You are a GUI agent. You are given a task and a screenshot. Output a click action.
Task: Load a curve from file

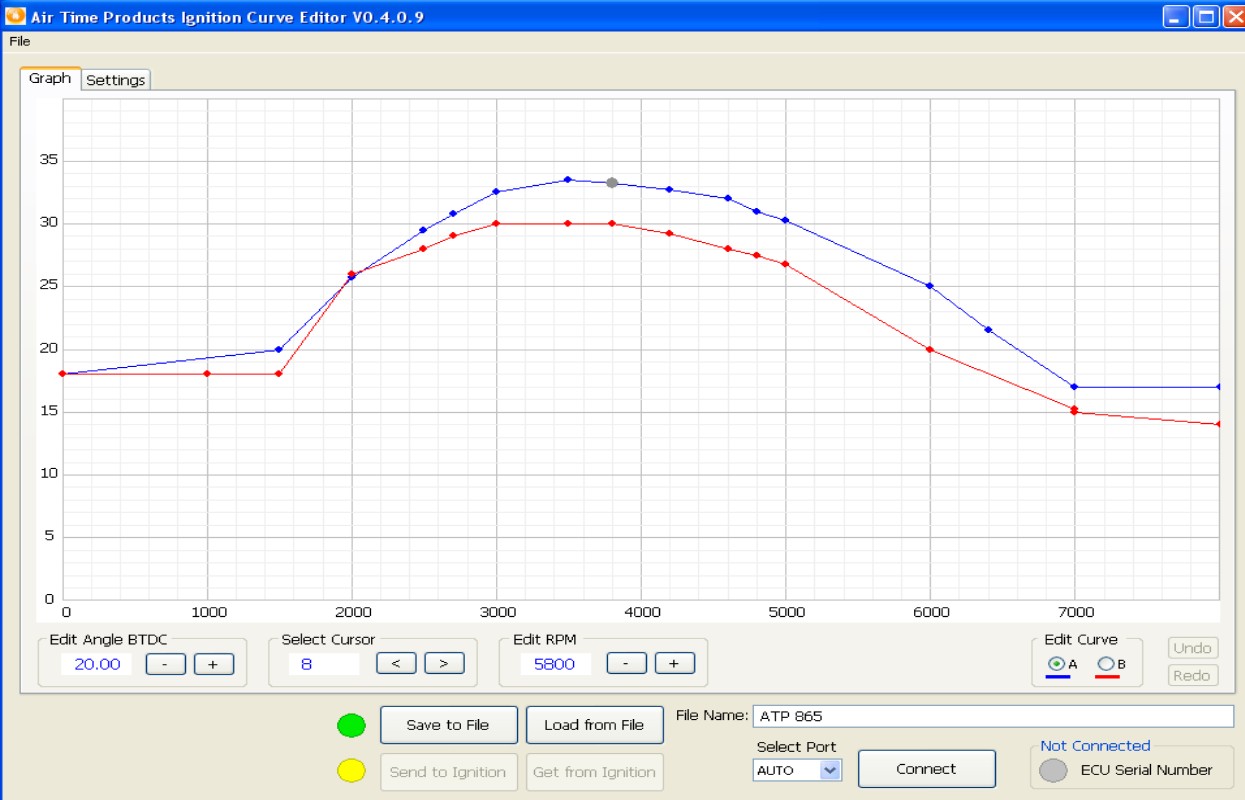click(x=594, y=725)
